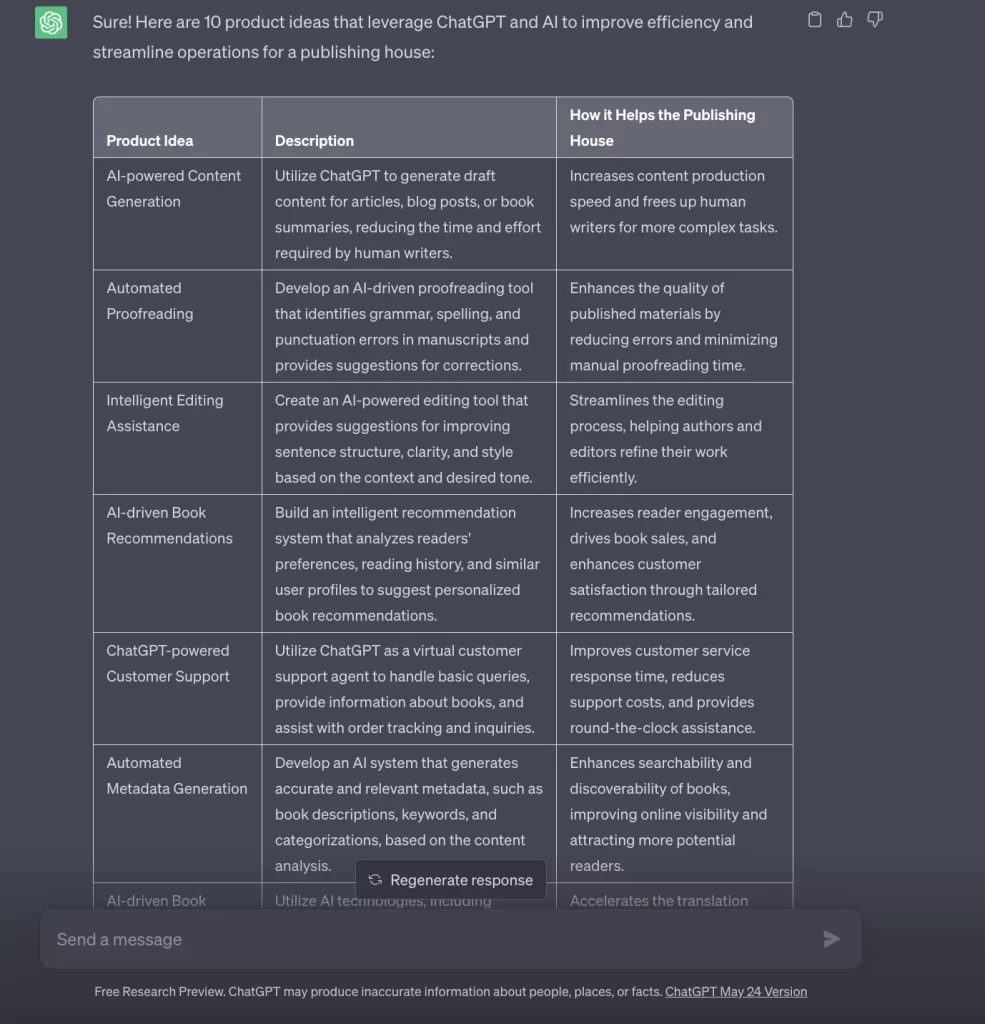Select the ChatGPT-powered Customer Support cell
This screenshot has height=1024, width=985.
tap(168, 663)
